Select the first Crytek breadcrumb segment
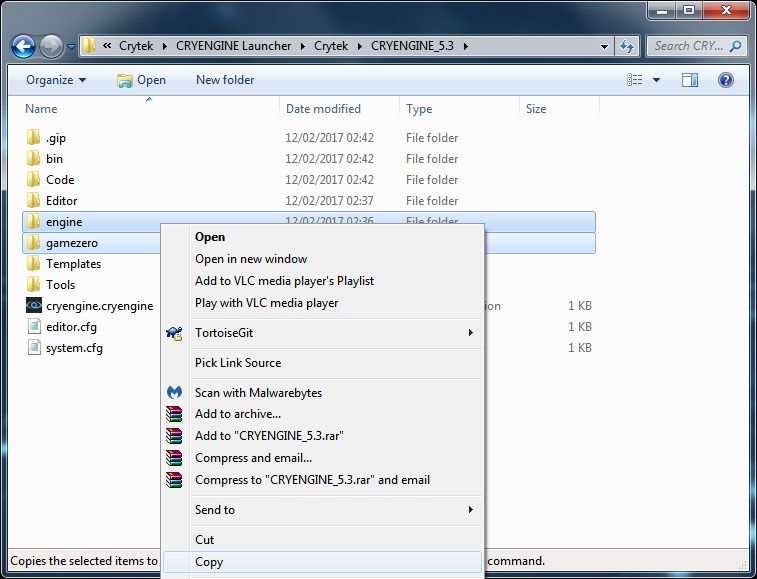Screen dimensions: 757x579 (x=136, y=46)
